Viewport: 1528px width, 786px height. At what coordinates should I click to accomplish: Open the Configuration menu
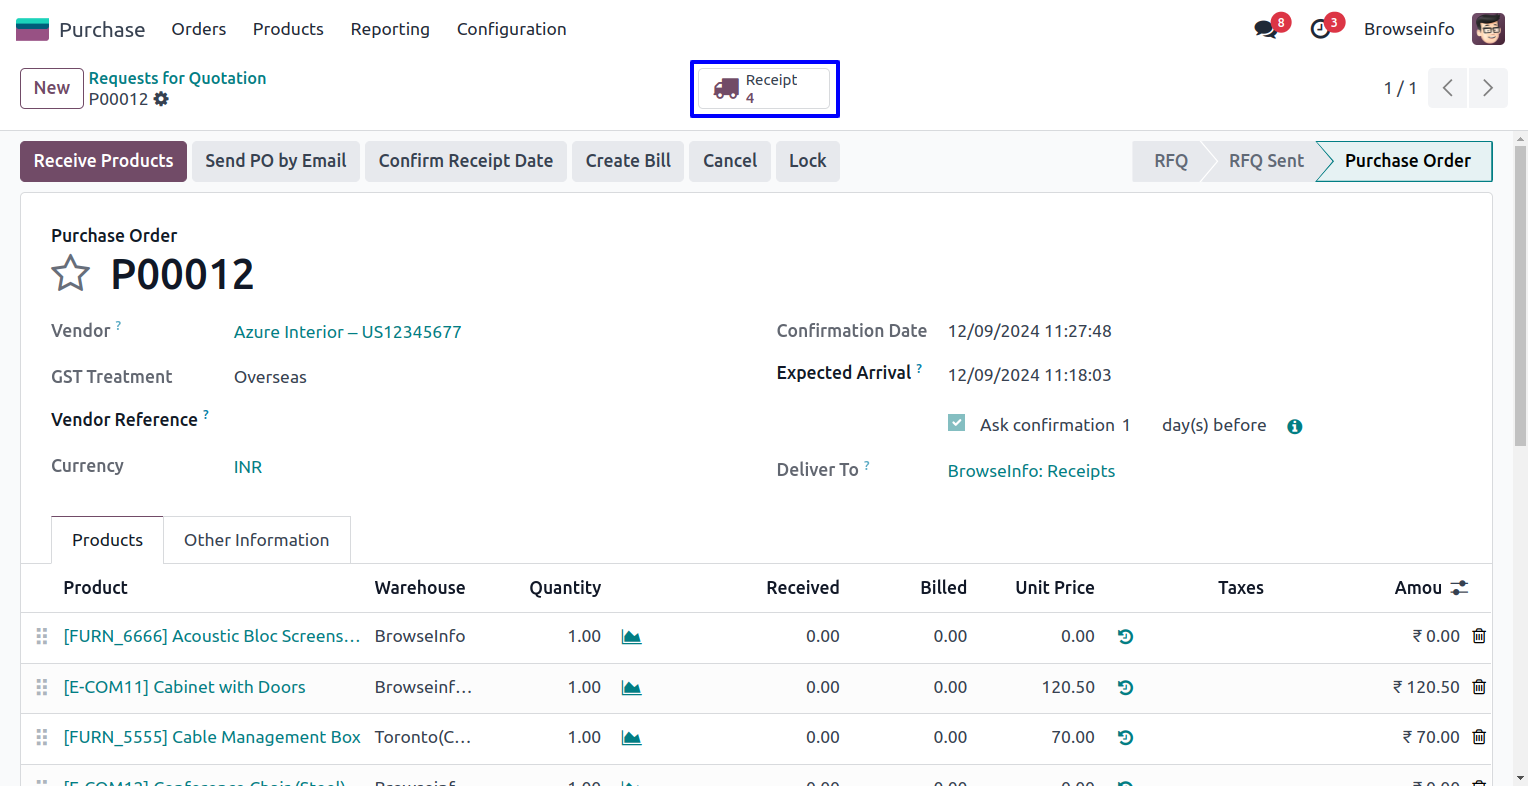511,29
